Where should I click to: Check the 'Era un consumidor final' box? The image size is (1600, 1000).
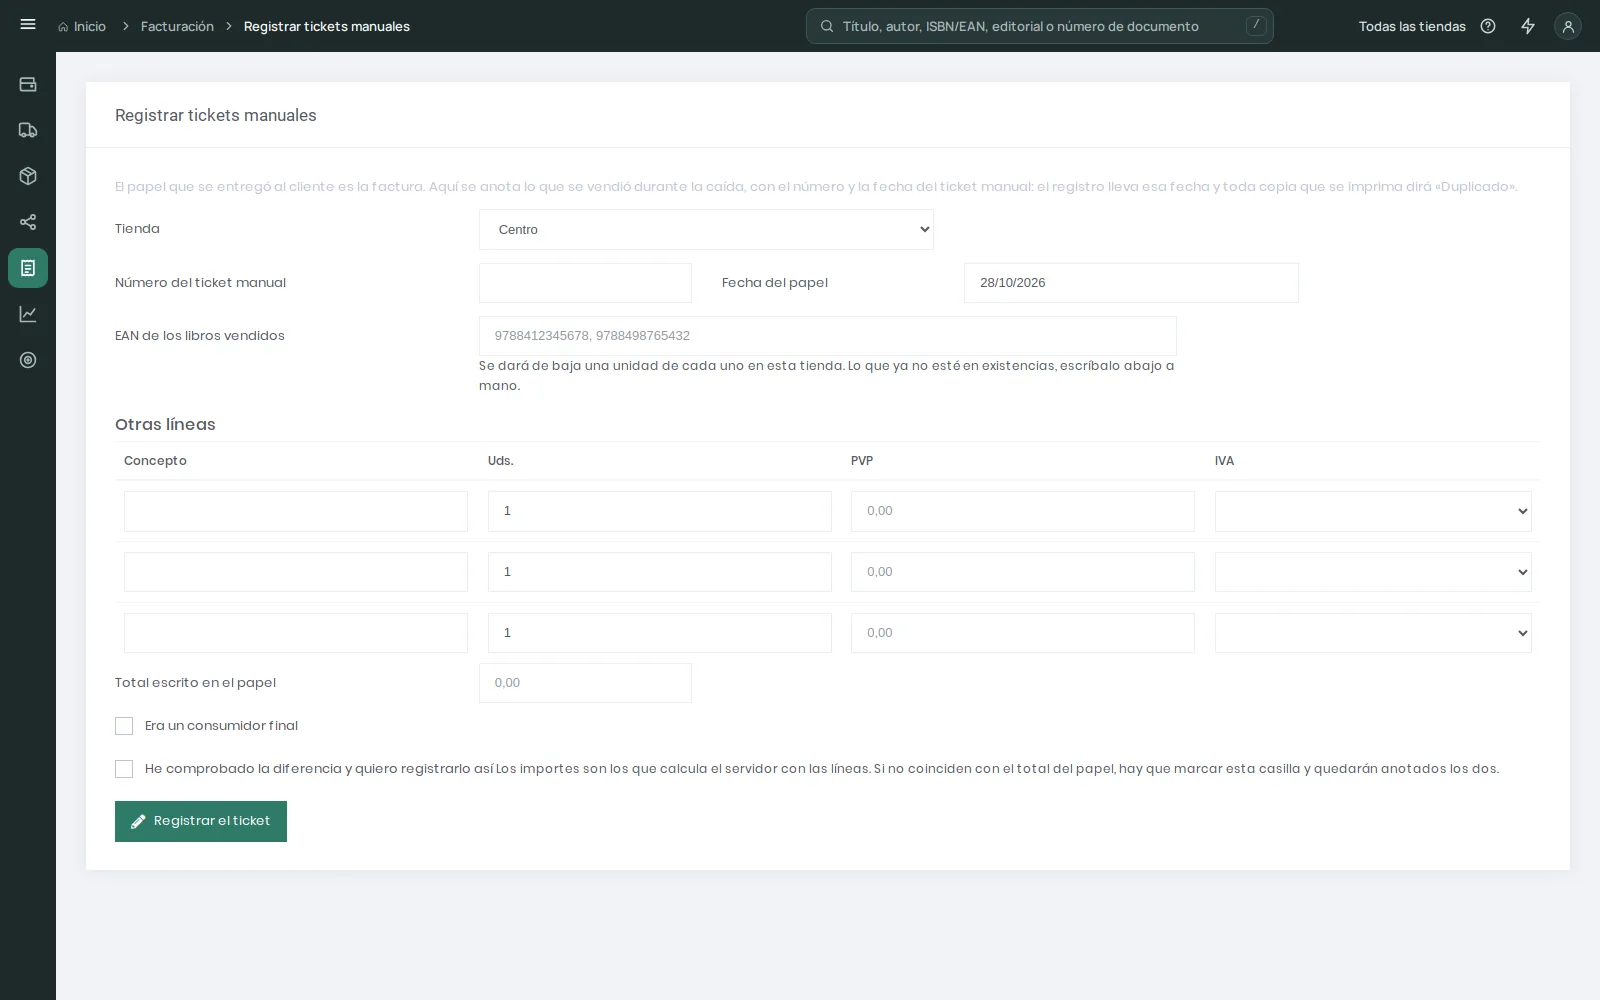[x=124, y=726]
